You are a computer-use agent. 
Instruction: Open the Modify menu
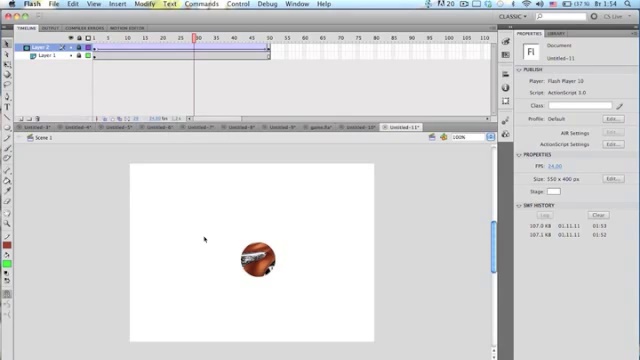coord(144,4)
